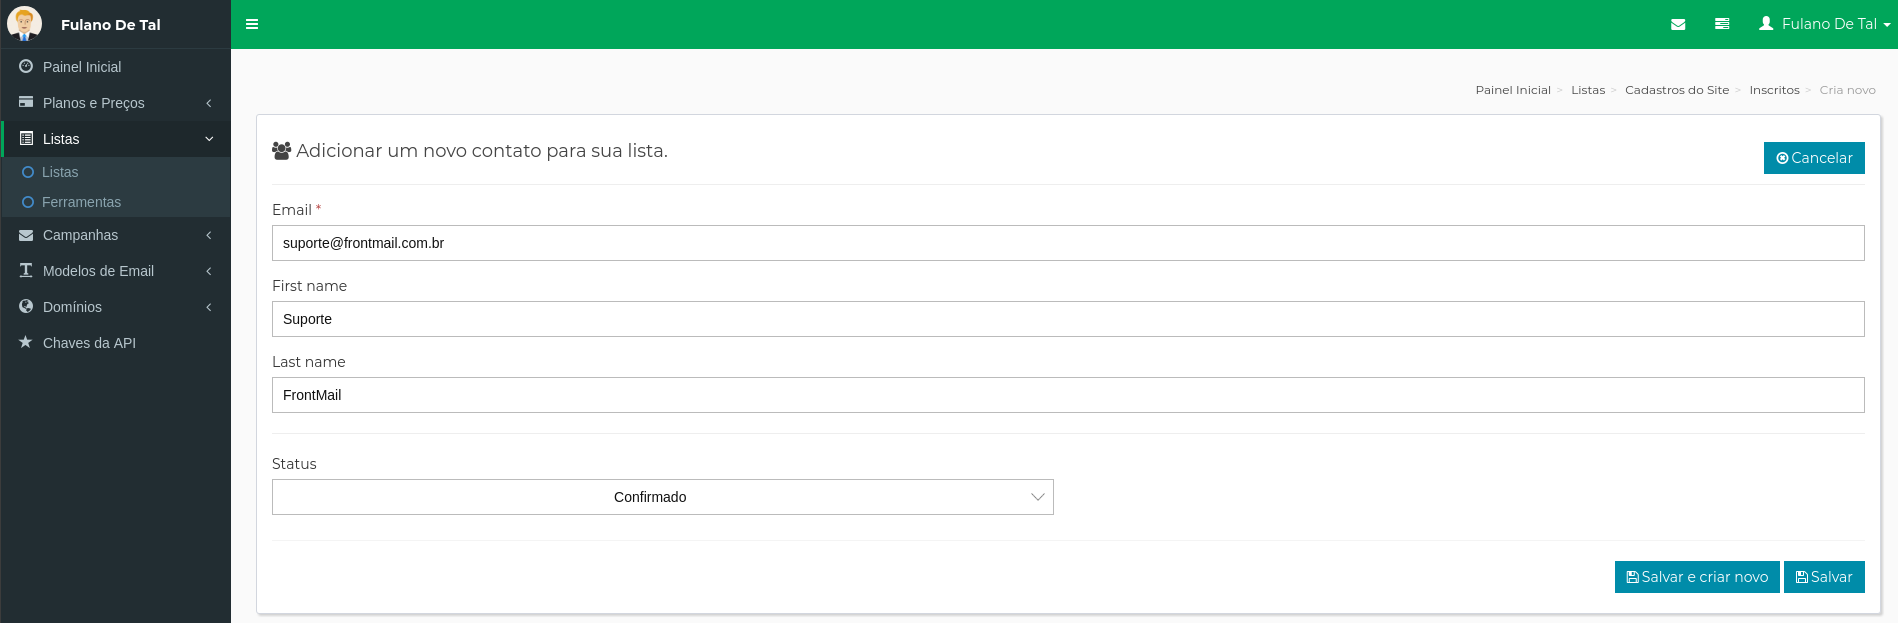Image resolution: width=1898 pixels, height=623 pixels.
Task: Click the Cria novo breadcrumb text
Action: [x=1847, y=90]
